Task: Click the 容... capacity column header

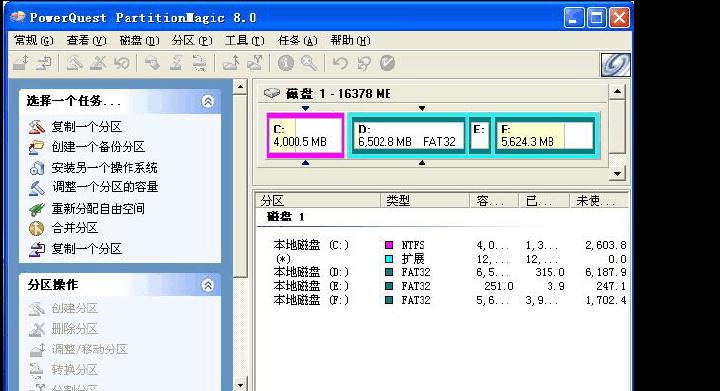Action: point(495,201)
